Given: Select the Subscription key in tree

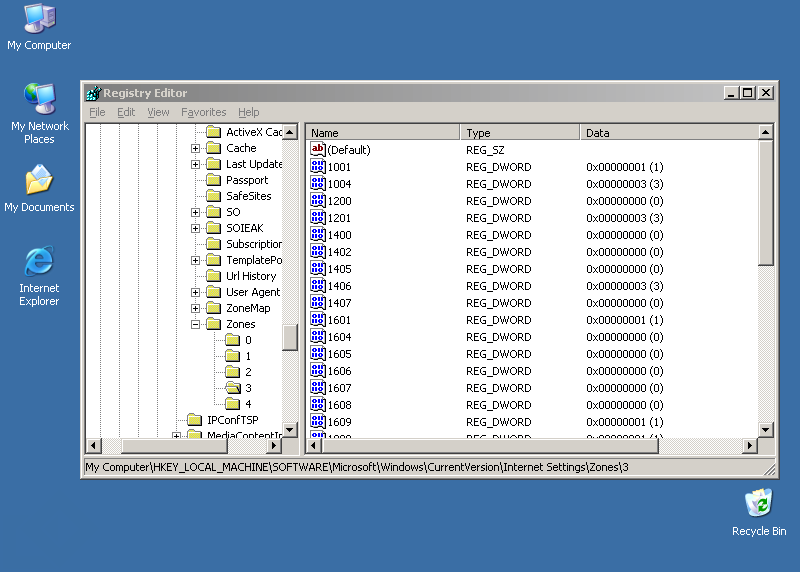Looking at the screenshot, I should (254, 244).
